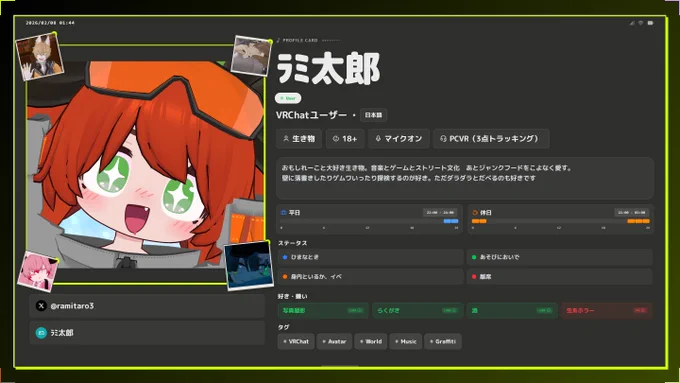Click the bio description text box
Screen dimensions: 680x383
click(x=465, y=178)
